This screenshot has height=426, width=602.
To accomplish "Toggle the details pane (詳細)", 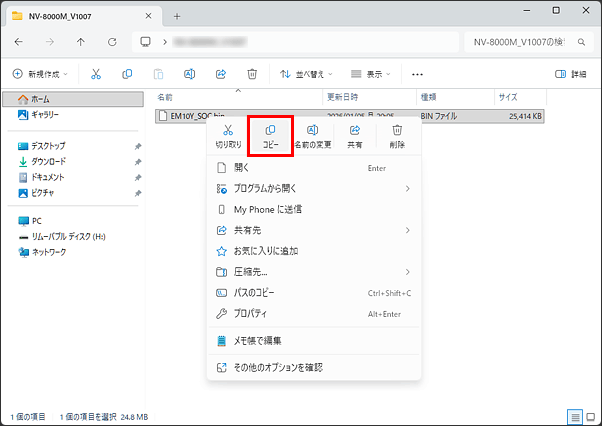I will coord(571,74).
